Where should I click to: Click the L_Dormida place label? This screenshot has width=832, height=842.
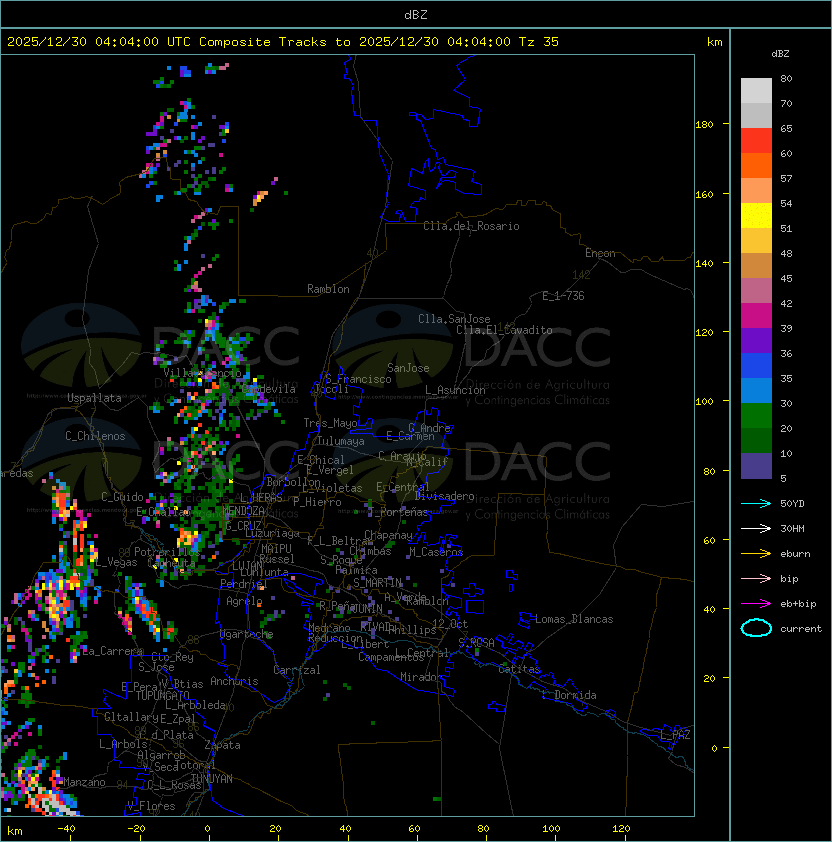click(569, 695)
